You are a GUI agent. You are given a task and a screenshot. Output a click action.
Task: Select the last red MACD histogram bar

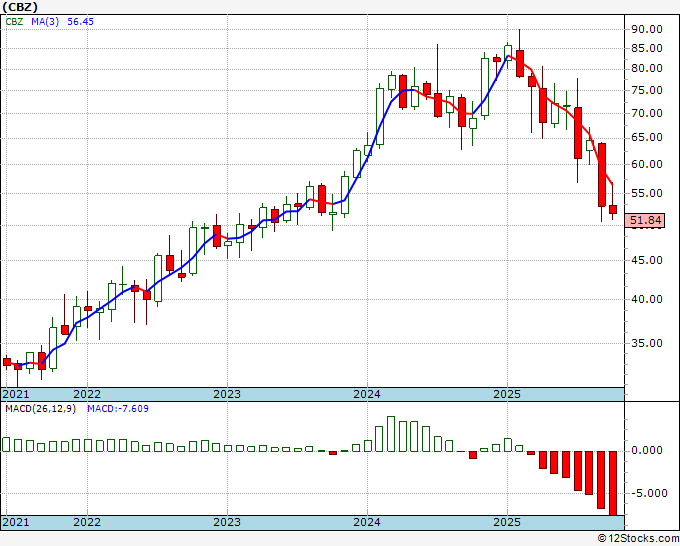point(613,483)
